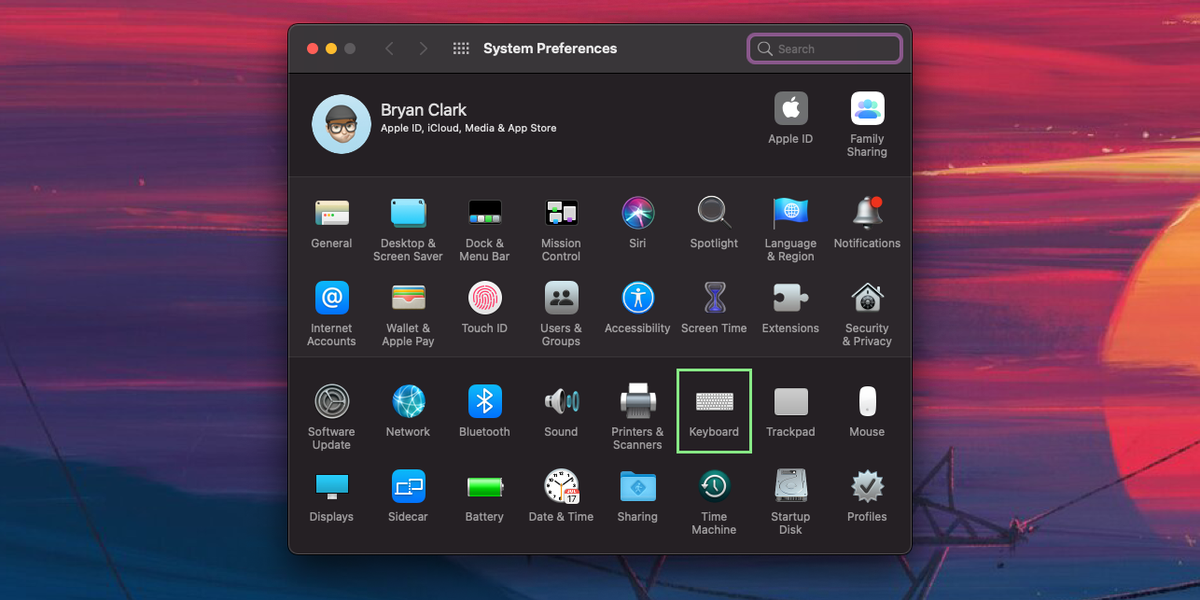This screenshot has height=600, width=1200.
Task: Show all preference panes via grid icon
Action: pos(460,47)
